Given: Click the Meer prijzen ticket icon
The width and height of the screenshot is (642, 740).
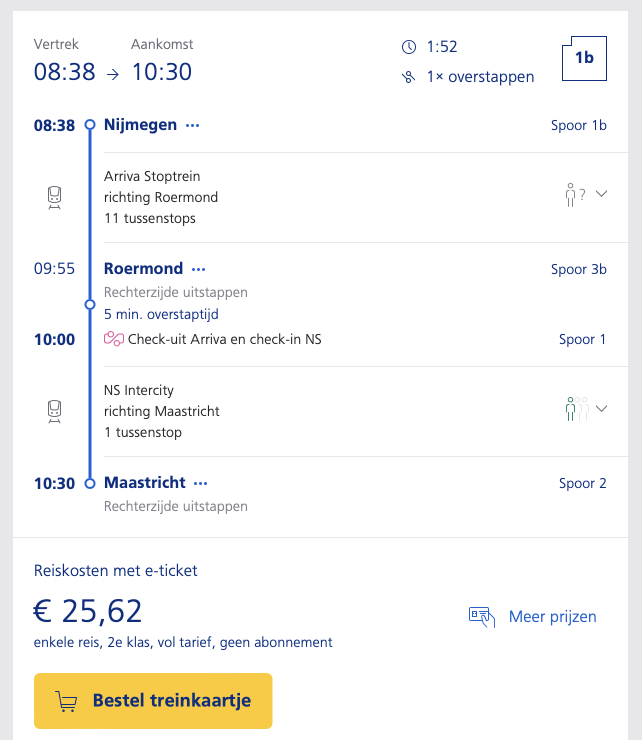Looking at the screenshot, I should [482, 616].
